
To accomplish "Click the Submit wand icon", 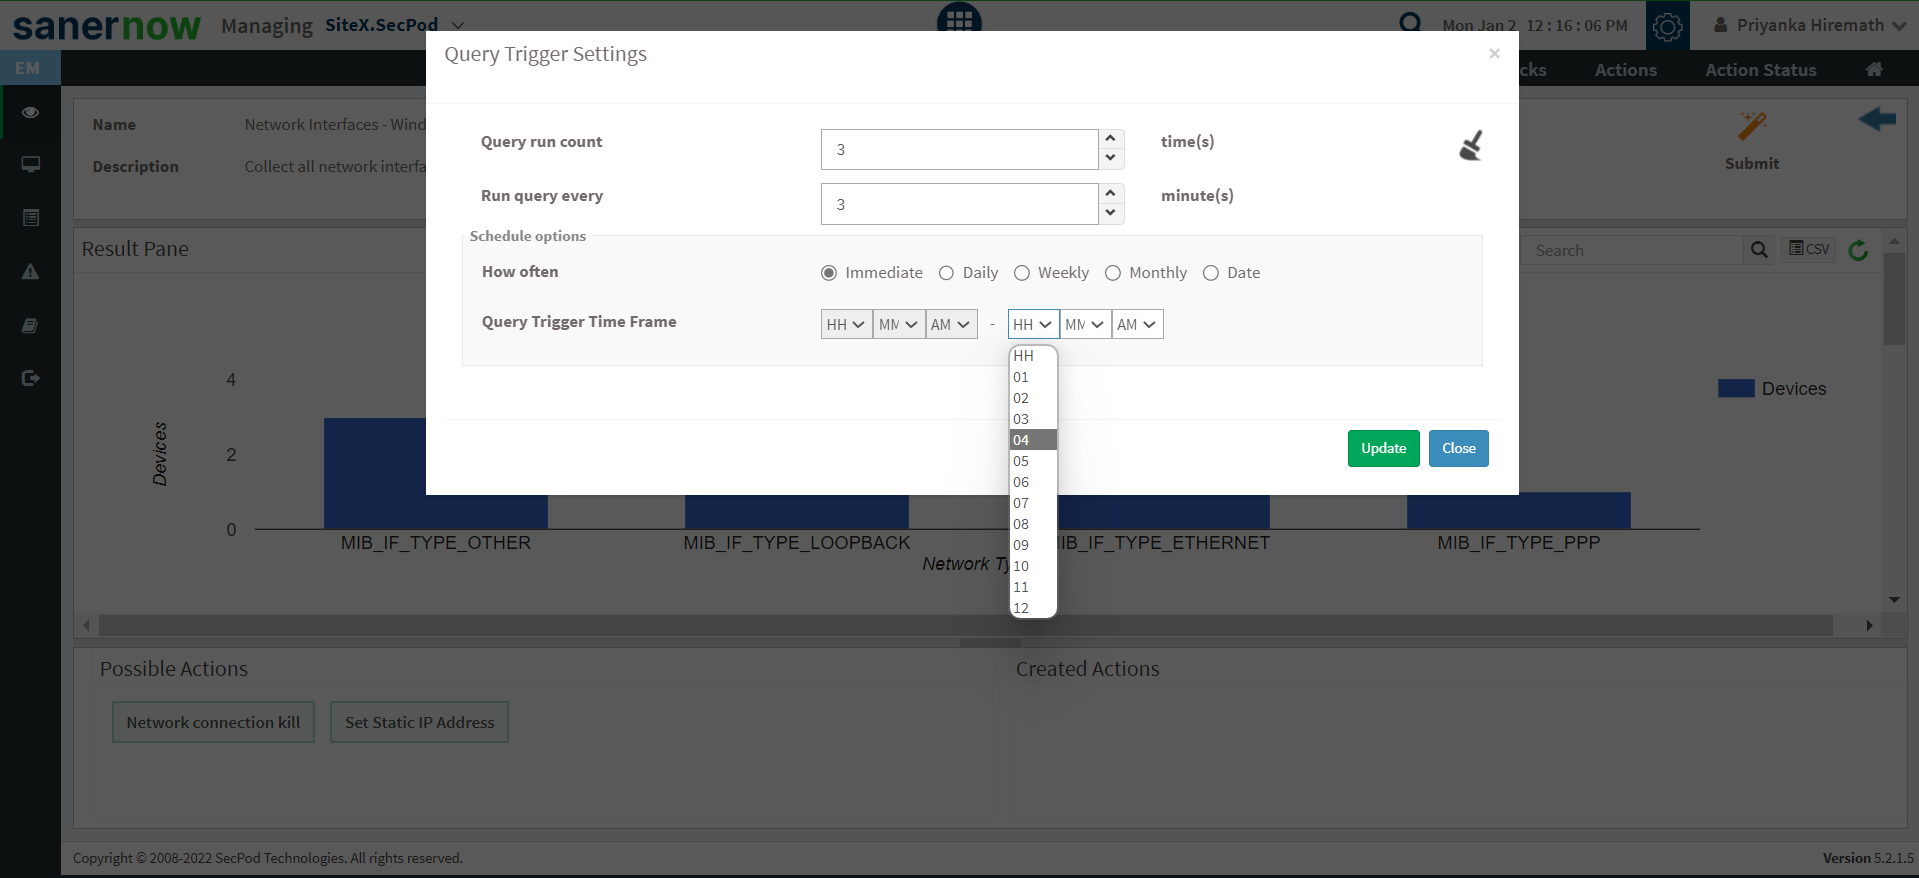I will click(1752, 126).
